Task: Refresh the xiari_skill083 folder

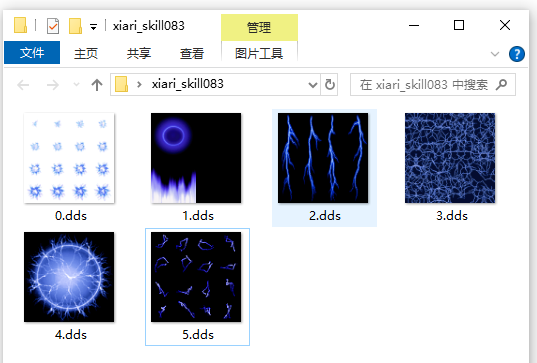Action: pos(329,85)
